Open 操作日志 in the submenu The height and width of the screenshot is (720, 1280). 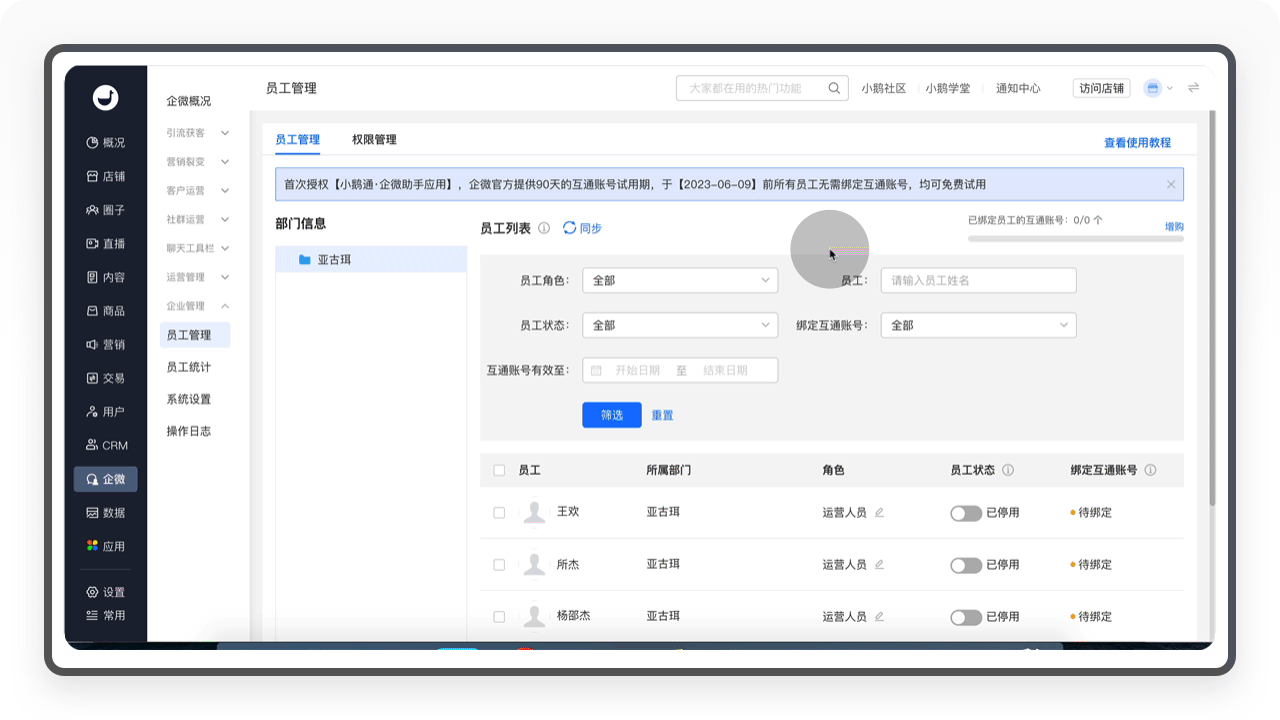click(189, 431)
